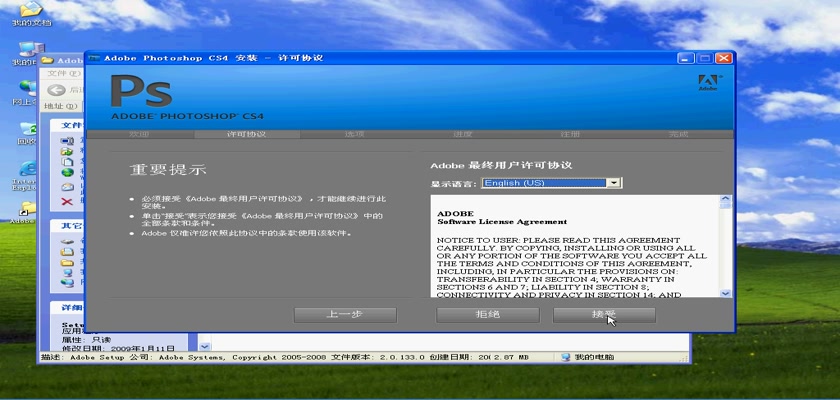Click the Explorer task pane scroll-down arrow

click(x=204, y=347)
